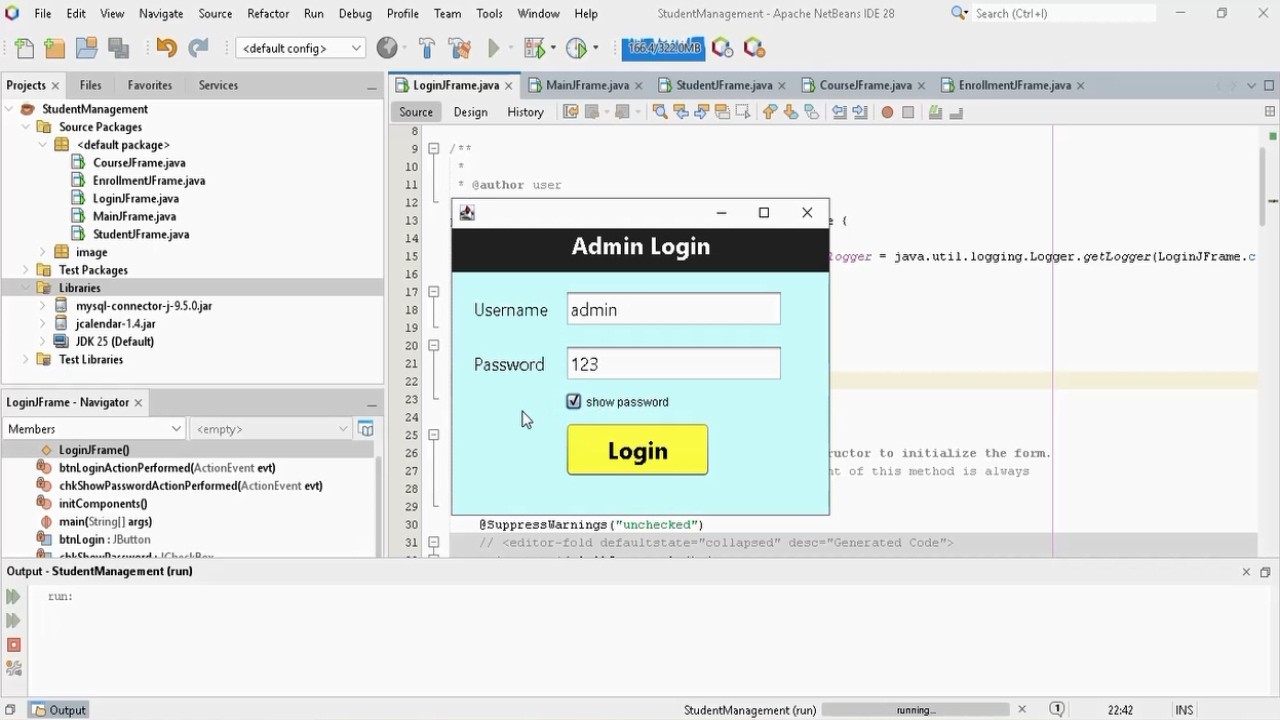Click the Find Selection magnifier icon in editor

coord(660,112)
